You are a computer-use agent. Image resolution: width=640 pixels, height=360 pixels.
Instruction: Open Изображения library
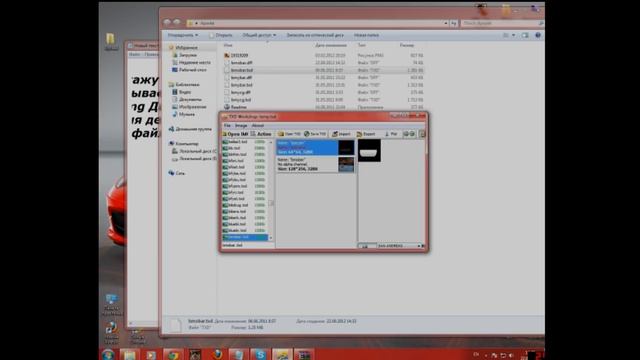tap(192, 107)
